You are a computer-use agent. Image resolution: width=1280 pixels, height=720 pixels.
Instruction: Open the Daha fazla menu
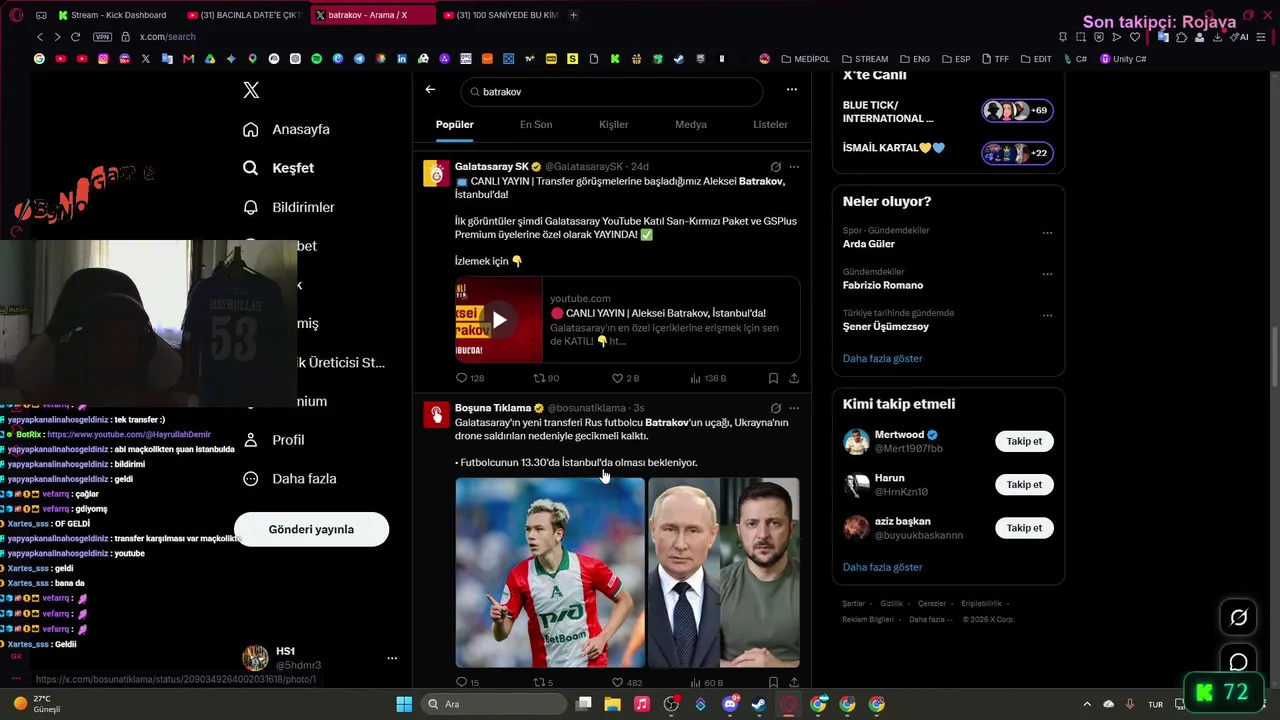pyautogui.click(x=290, y=479)
